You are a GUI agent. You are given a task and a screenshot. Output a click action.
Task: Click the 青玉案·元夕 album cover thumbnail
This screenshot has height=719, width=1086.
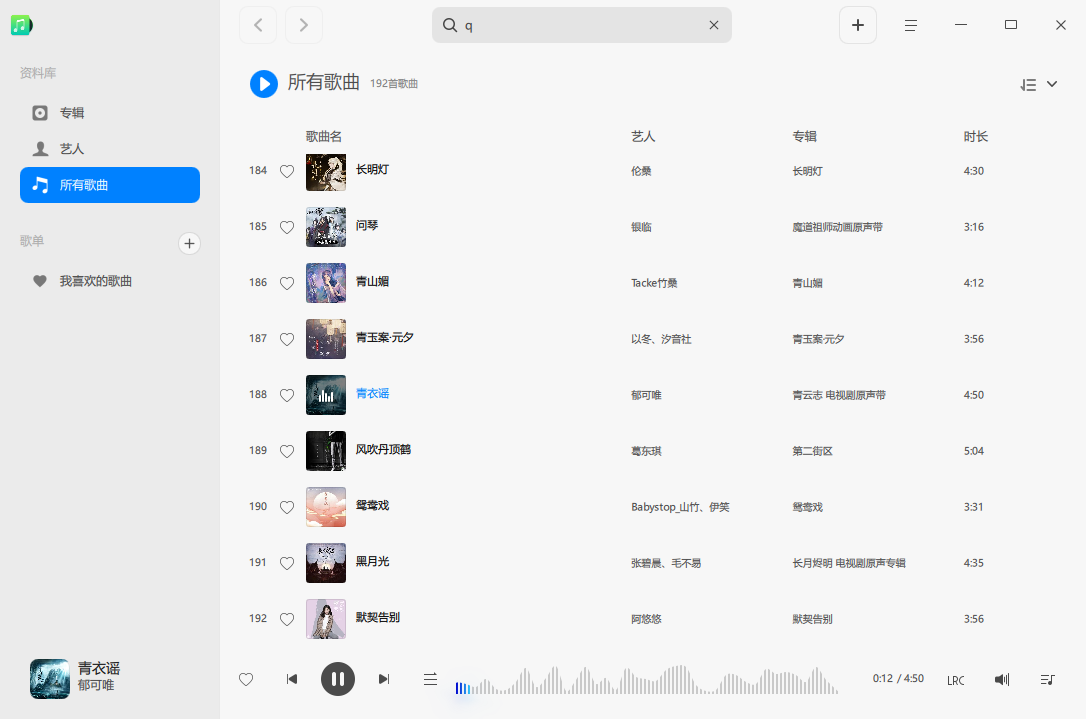pos(326,339)
